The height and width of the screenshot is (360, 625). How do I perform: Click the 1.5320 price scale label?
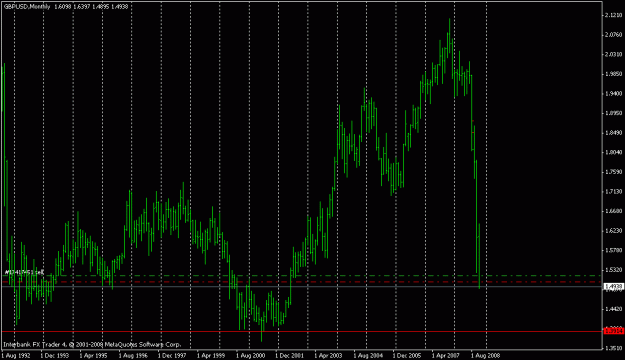(613, 270)
